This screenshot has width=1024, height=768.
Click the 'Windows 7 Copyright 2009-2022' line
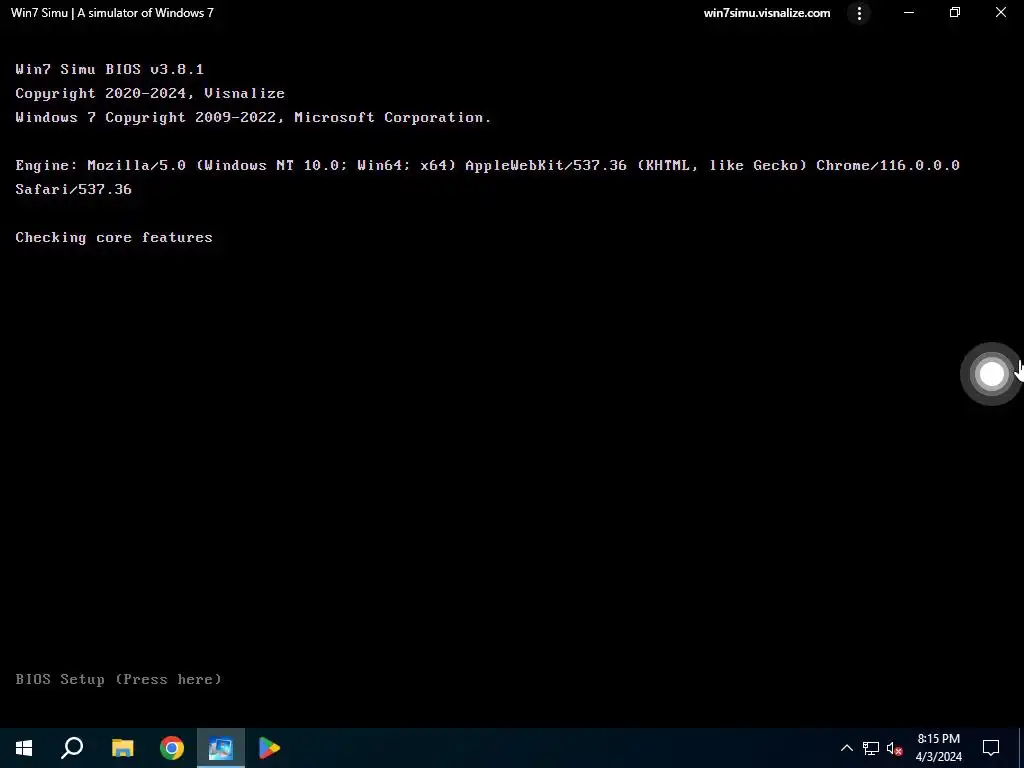253,118
